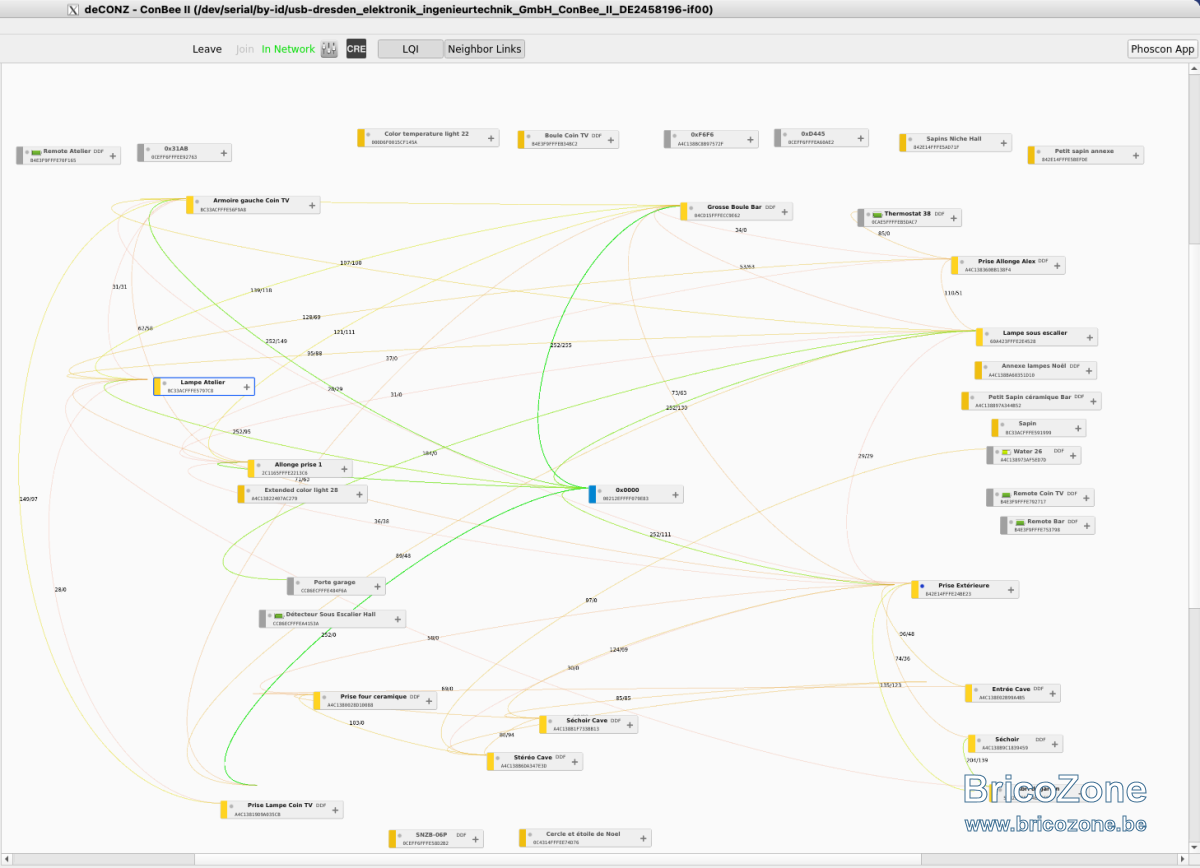Screen dimensions: 1200x868
Task: Expand the Allonge prise 1 node plus
Action: pos(340,468)
